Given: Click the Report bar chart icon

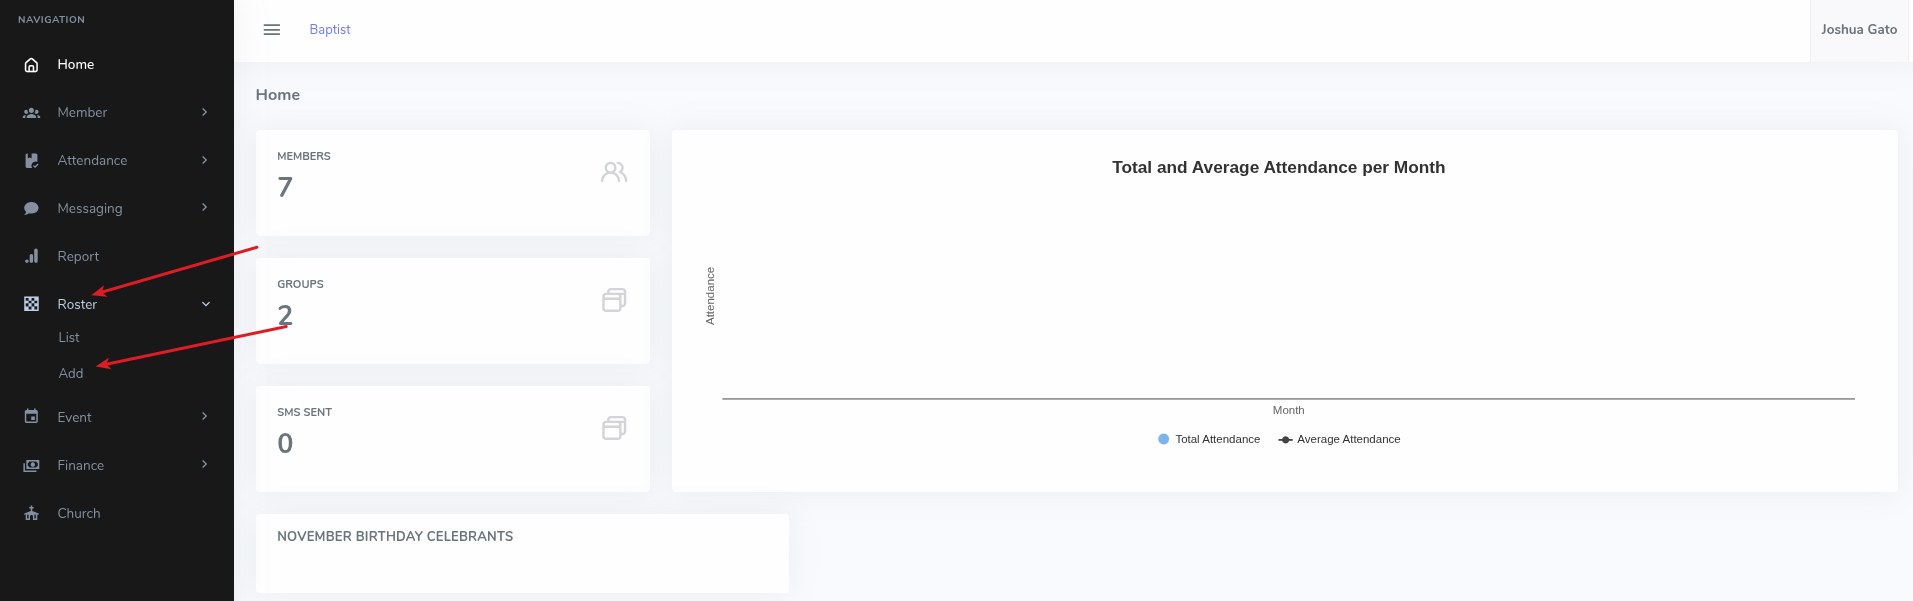Looking at the screenshot, I should [x=31, y=257].
